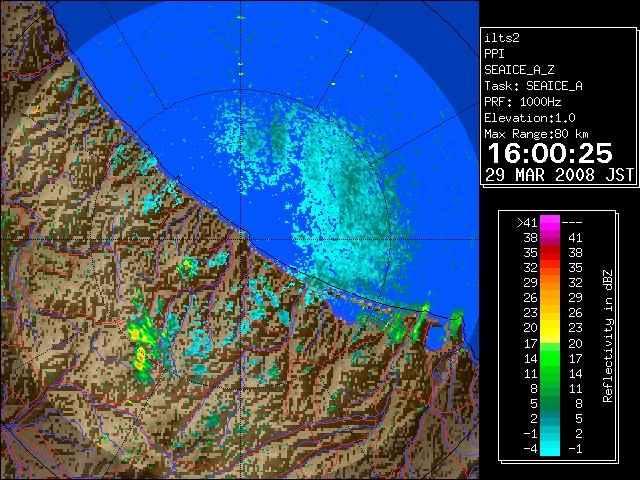Click the yellow-orange echo cluster inland
Screen dimensions: 640x480
141,347
